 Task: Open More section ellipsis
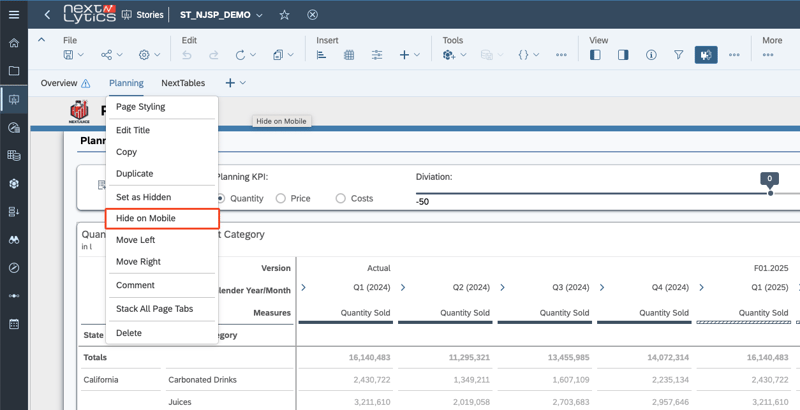[768, 55]
